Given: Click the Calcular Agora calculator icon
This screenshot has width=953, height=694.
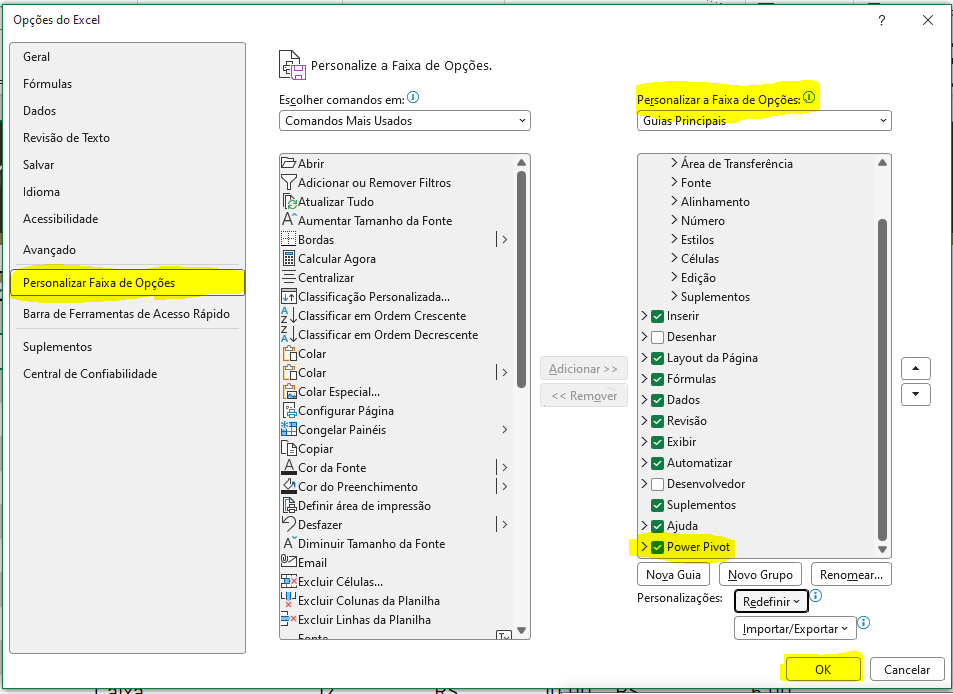Looking at the screenshot, I should point(289,258).
